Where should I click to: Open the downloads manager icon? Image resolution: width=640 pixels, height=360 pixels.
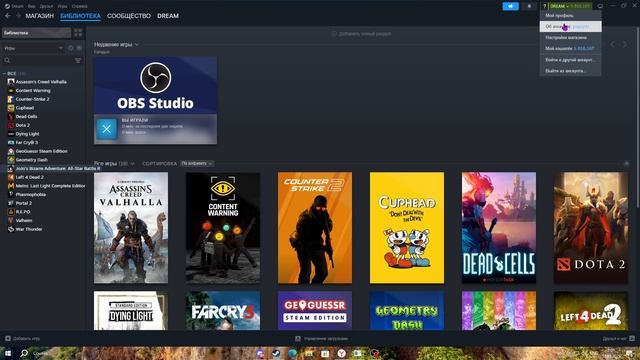tap(298, 338)
